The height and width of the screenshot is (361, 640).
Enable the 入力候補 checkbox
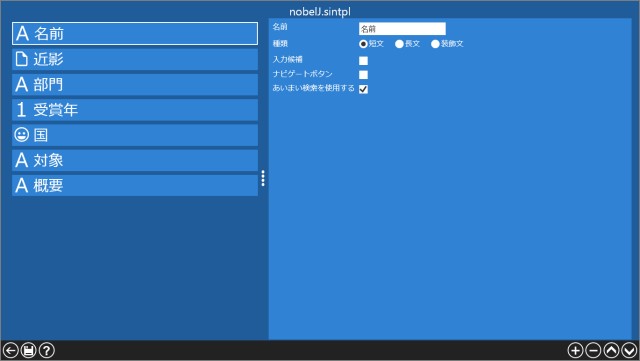coord(363,61)
